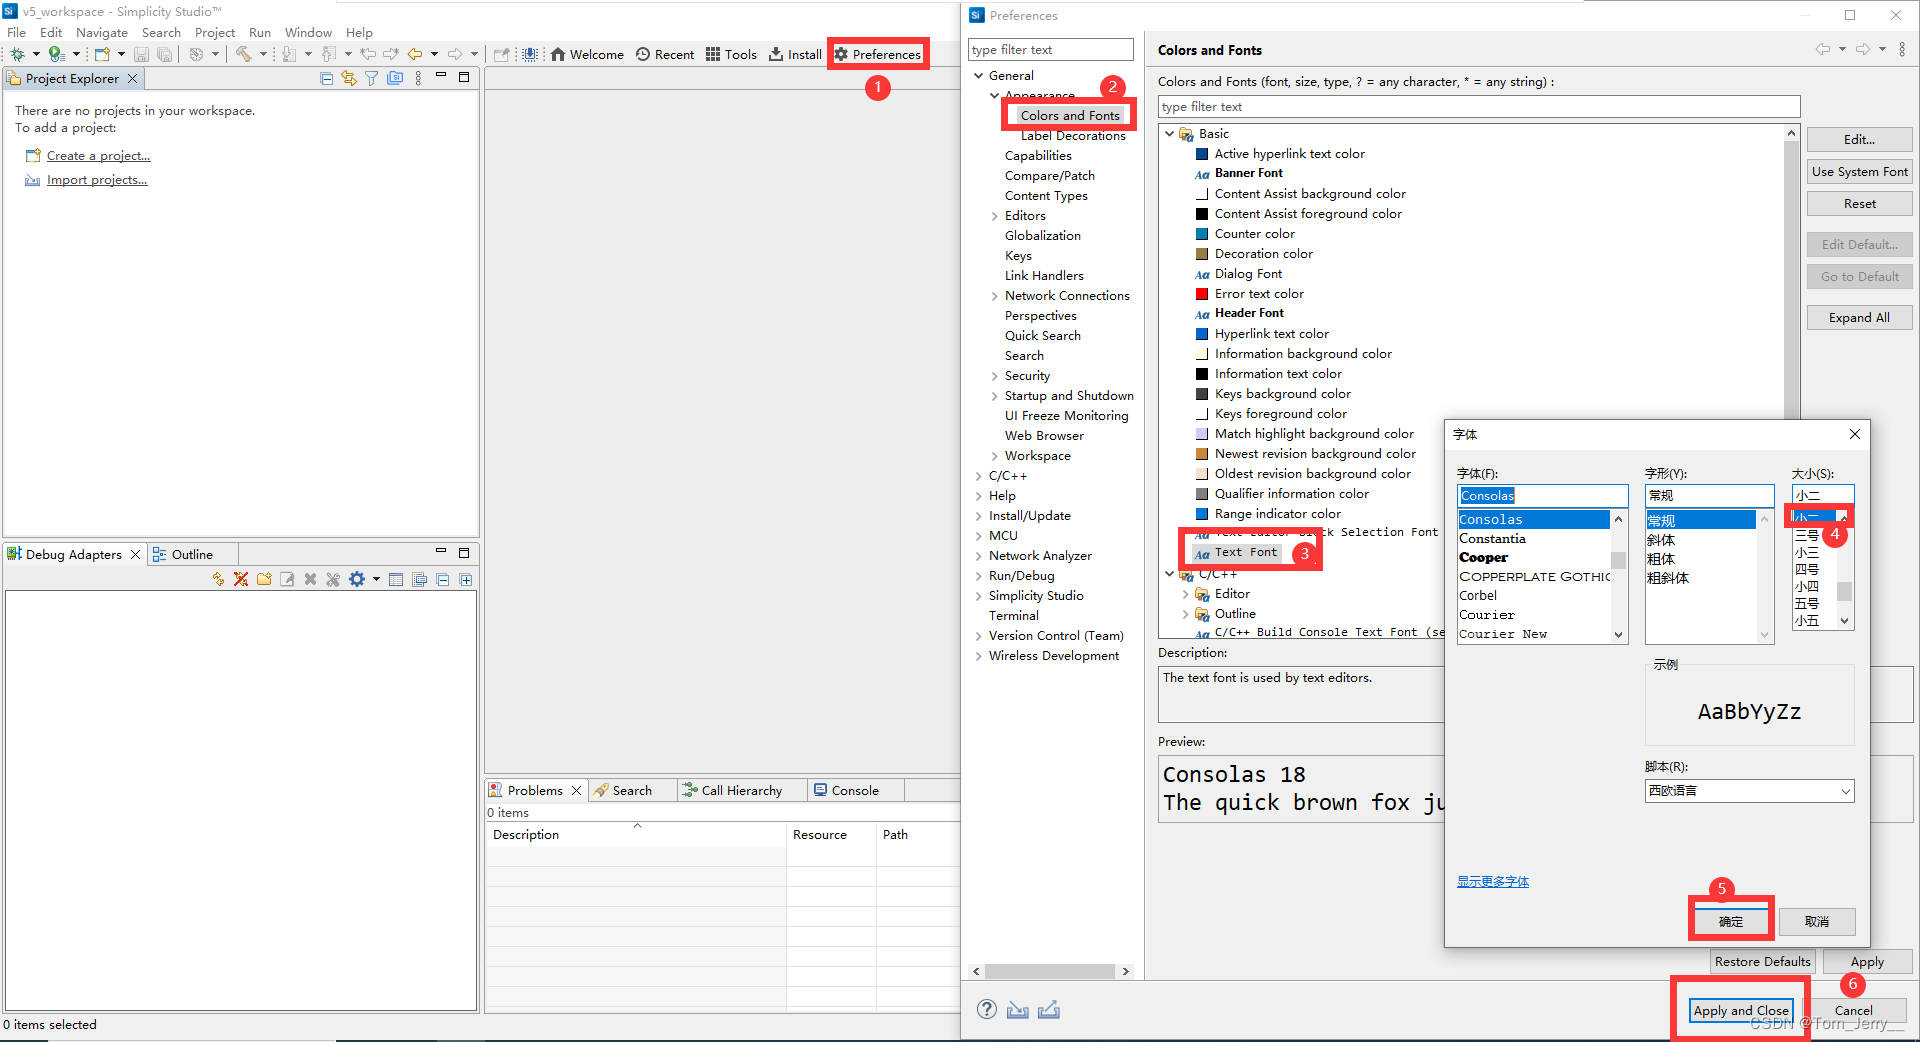Open the filter icon in Project Explorer
1920x1042 pixels.
tap(372, 77)
